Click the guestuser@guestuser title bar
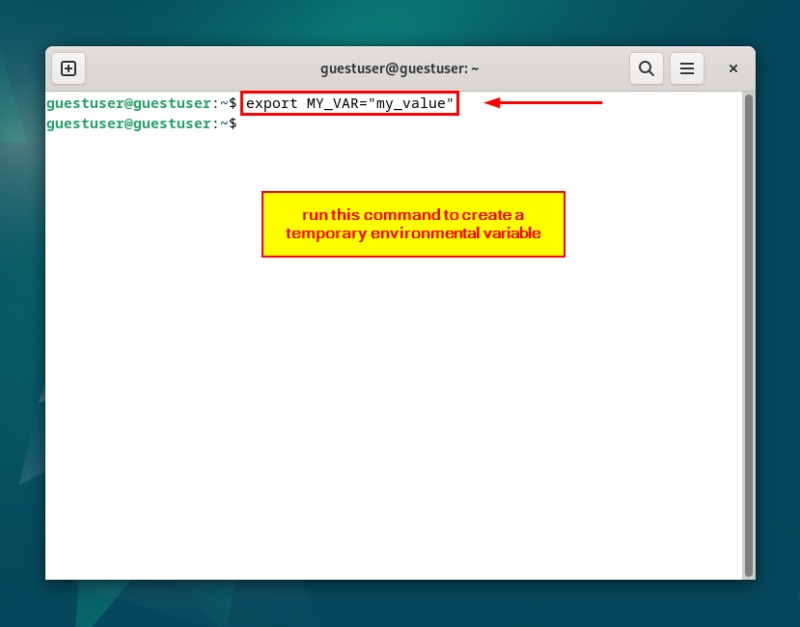 [399, 68]
